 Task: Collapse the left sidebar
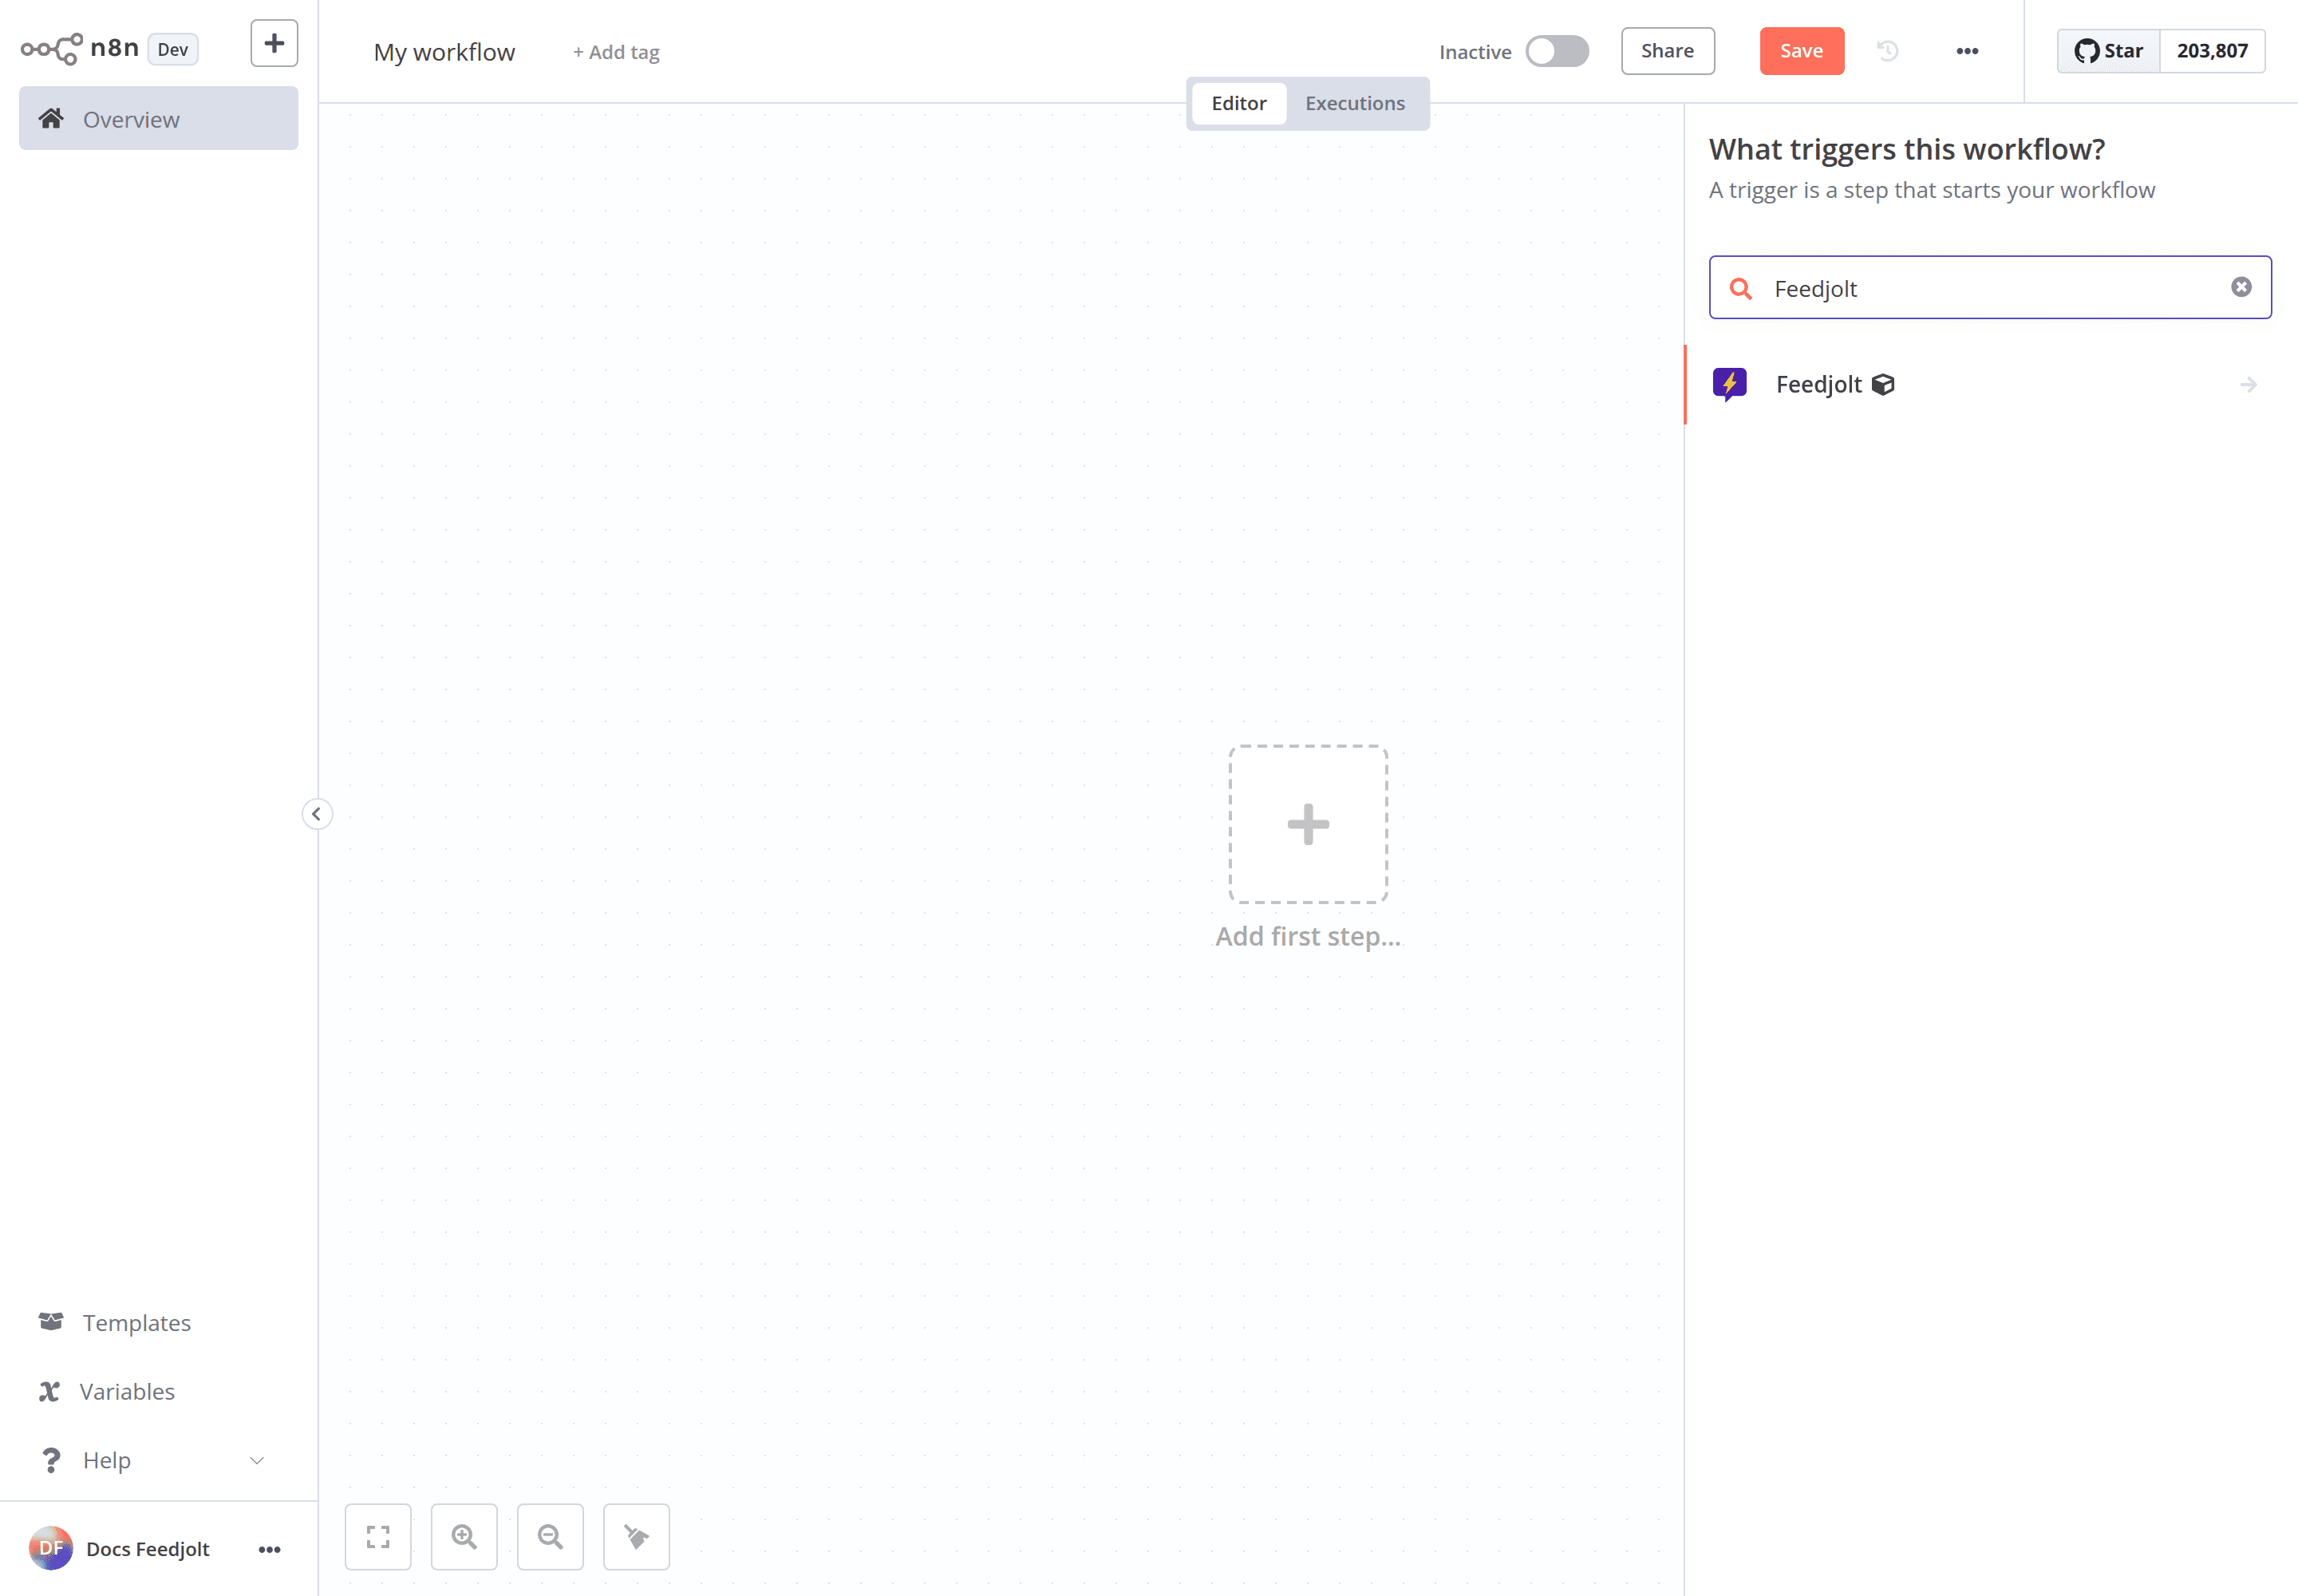point(317,814)
